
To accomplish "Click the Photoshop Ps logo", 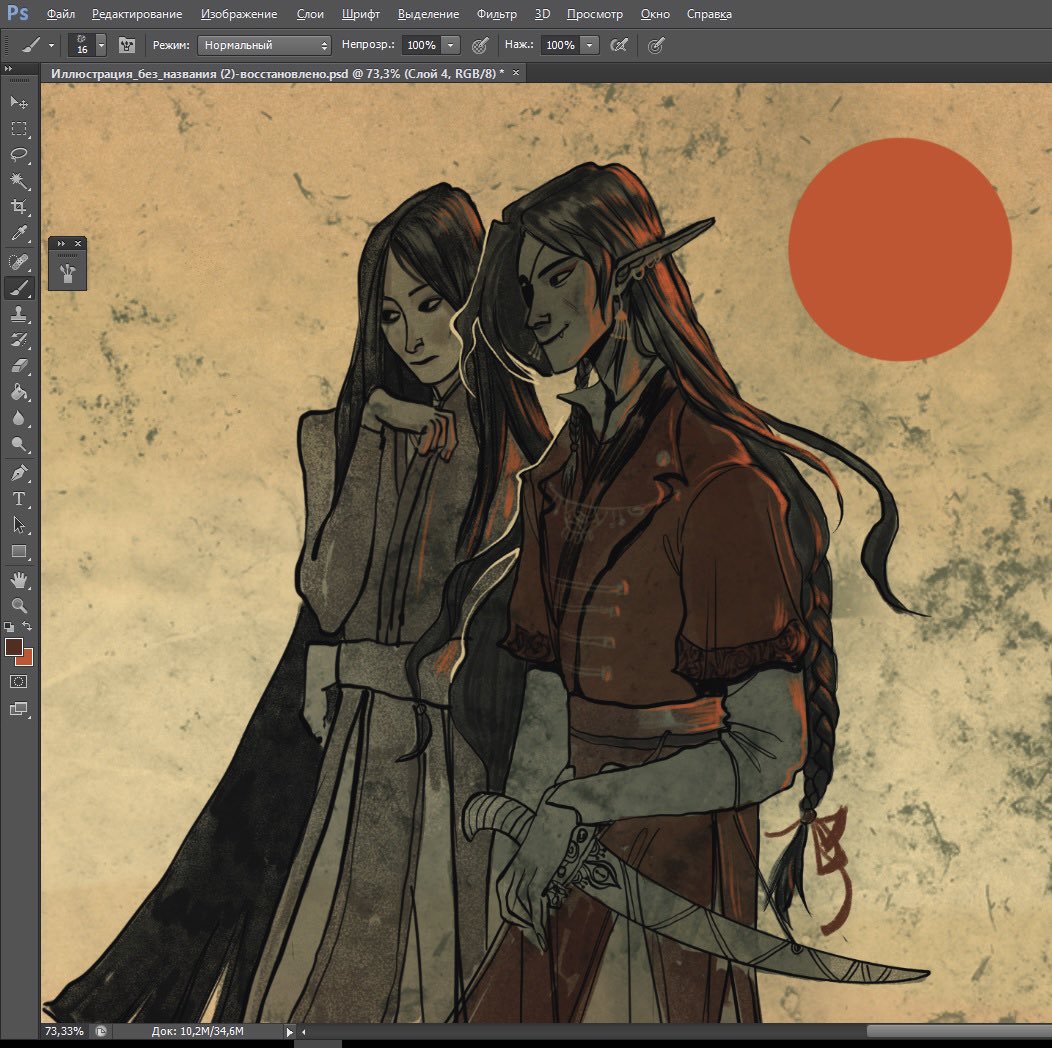I will [17, 13].
